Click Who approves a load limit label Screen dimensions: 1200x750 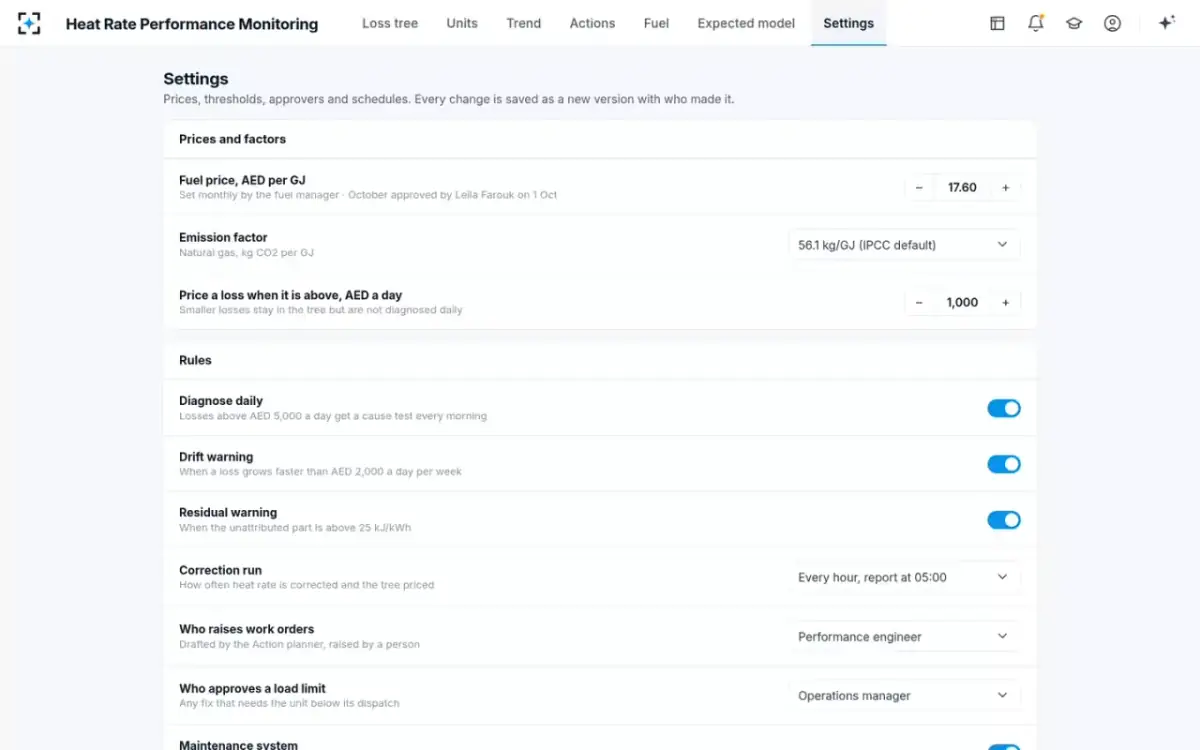[252, 689]
